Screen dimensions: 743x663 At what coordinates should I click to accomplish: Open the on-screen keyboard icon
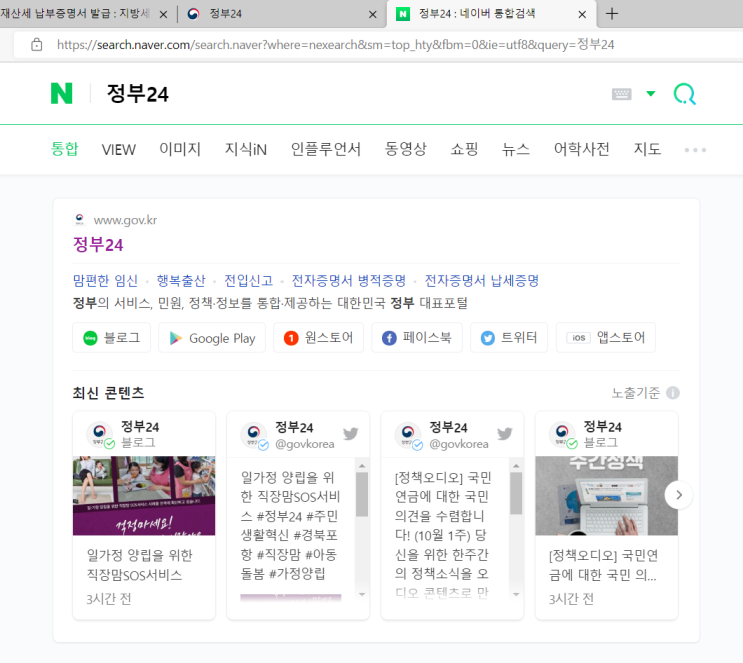click(x=621, y=94)
